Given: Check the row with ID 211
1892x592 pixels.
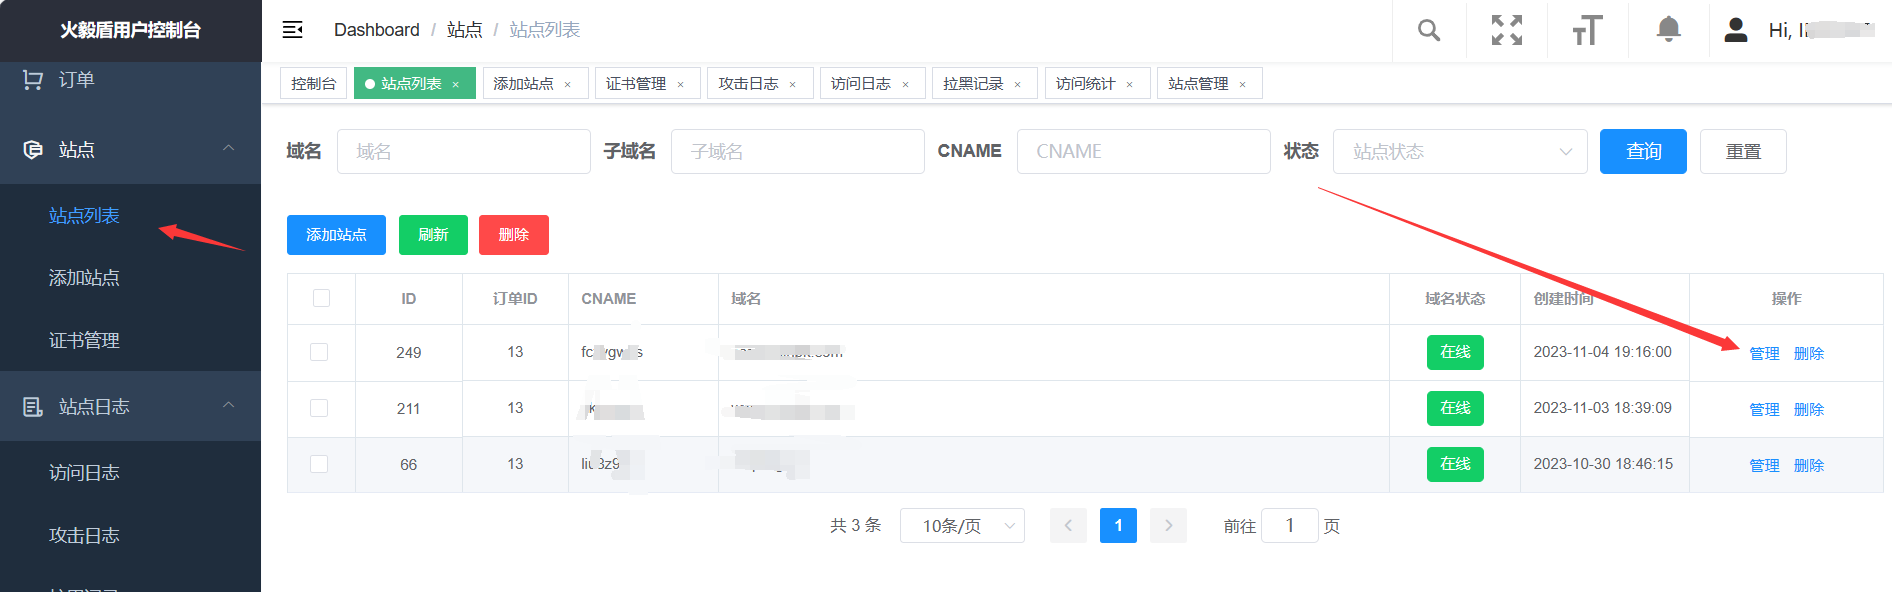Looking at the screenshot, I should click(319, 408).
